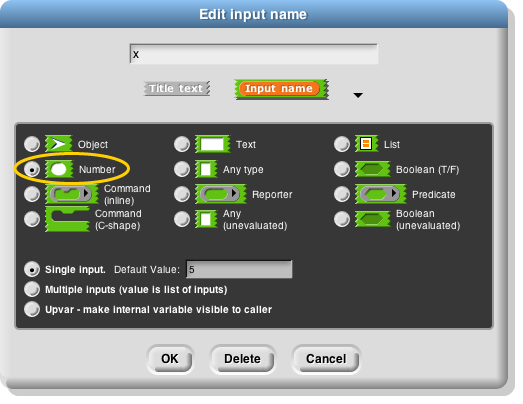Collapse the slot types with black arrow
Screen dimensions: 523x404
[x=358, y=95]
